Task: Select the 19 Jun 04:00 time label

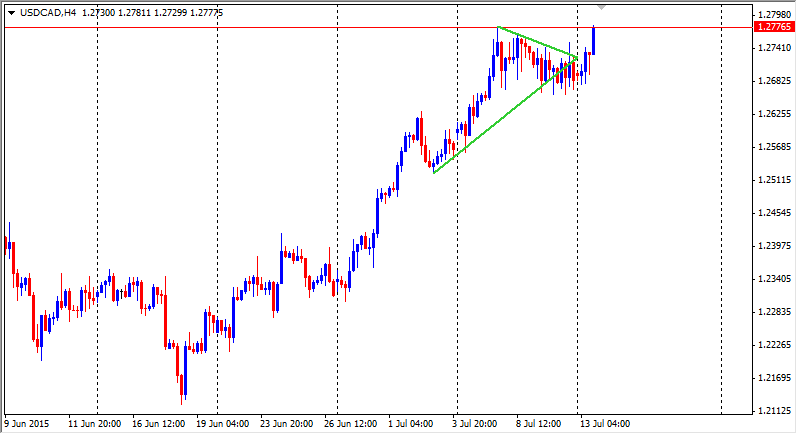Action: click(x=223, y=423)
